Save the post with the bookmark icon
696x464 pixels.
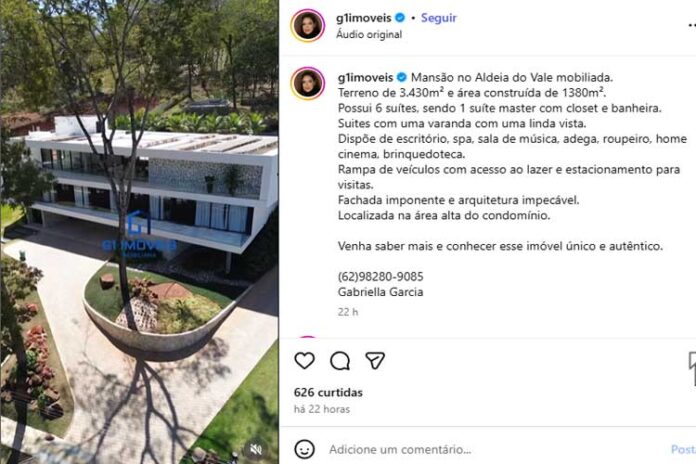[692, 362]
